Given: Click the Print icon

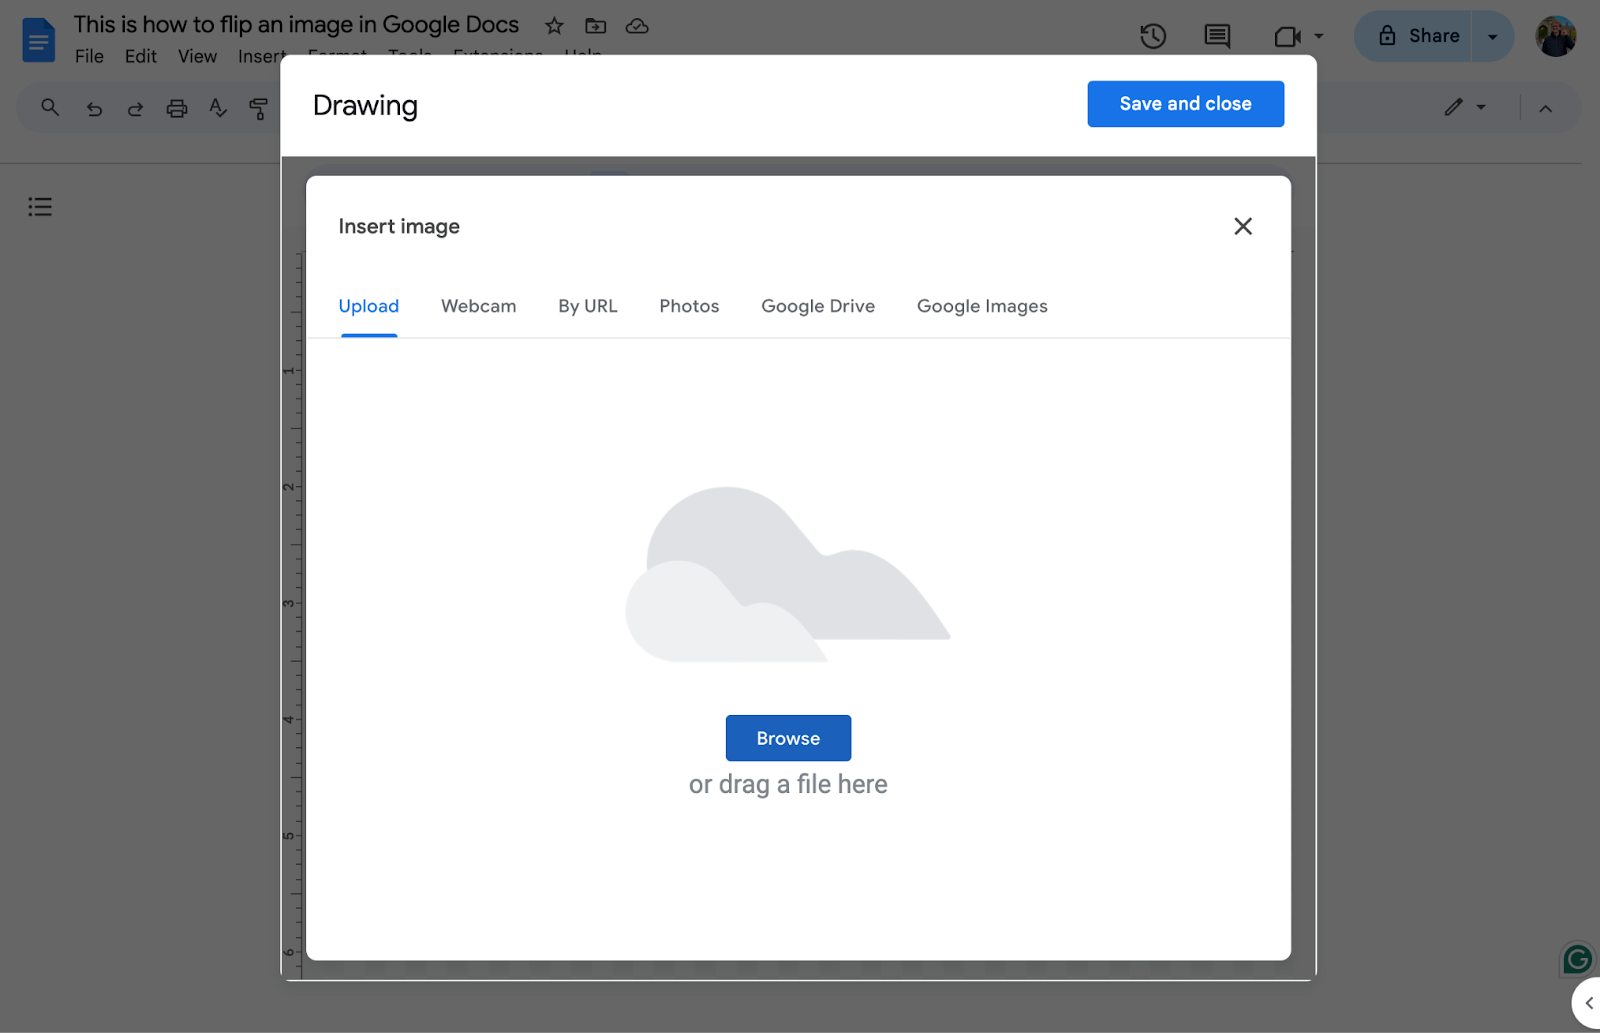Looking at the screenshot, I should pyautogui.click(x=177, y=108).
